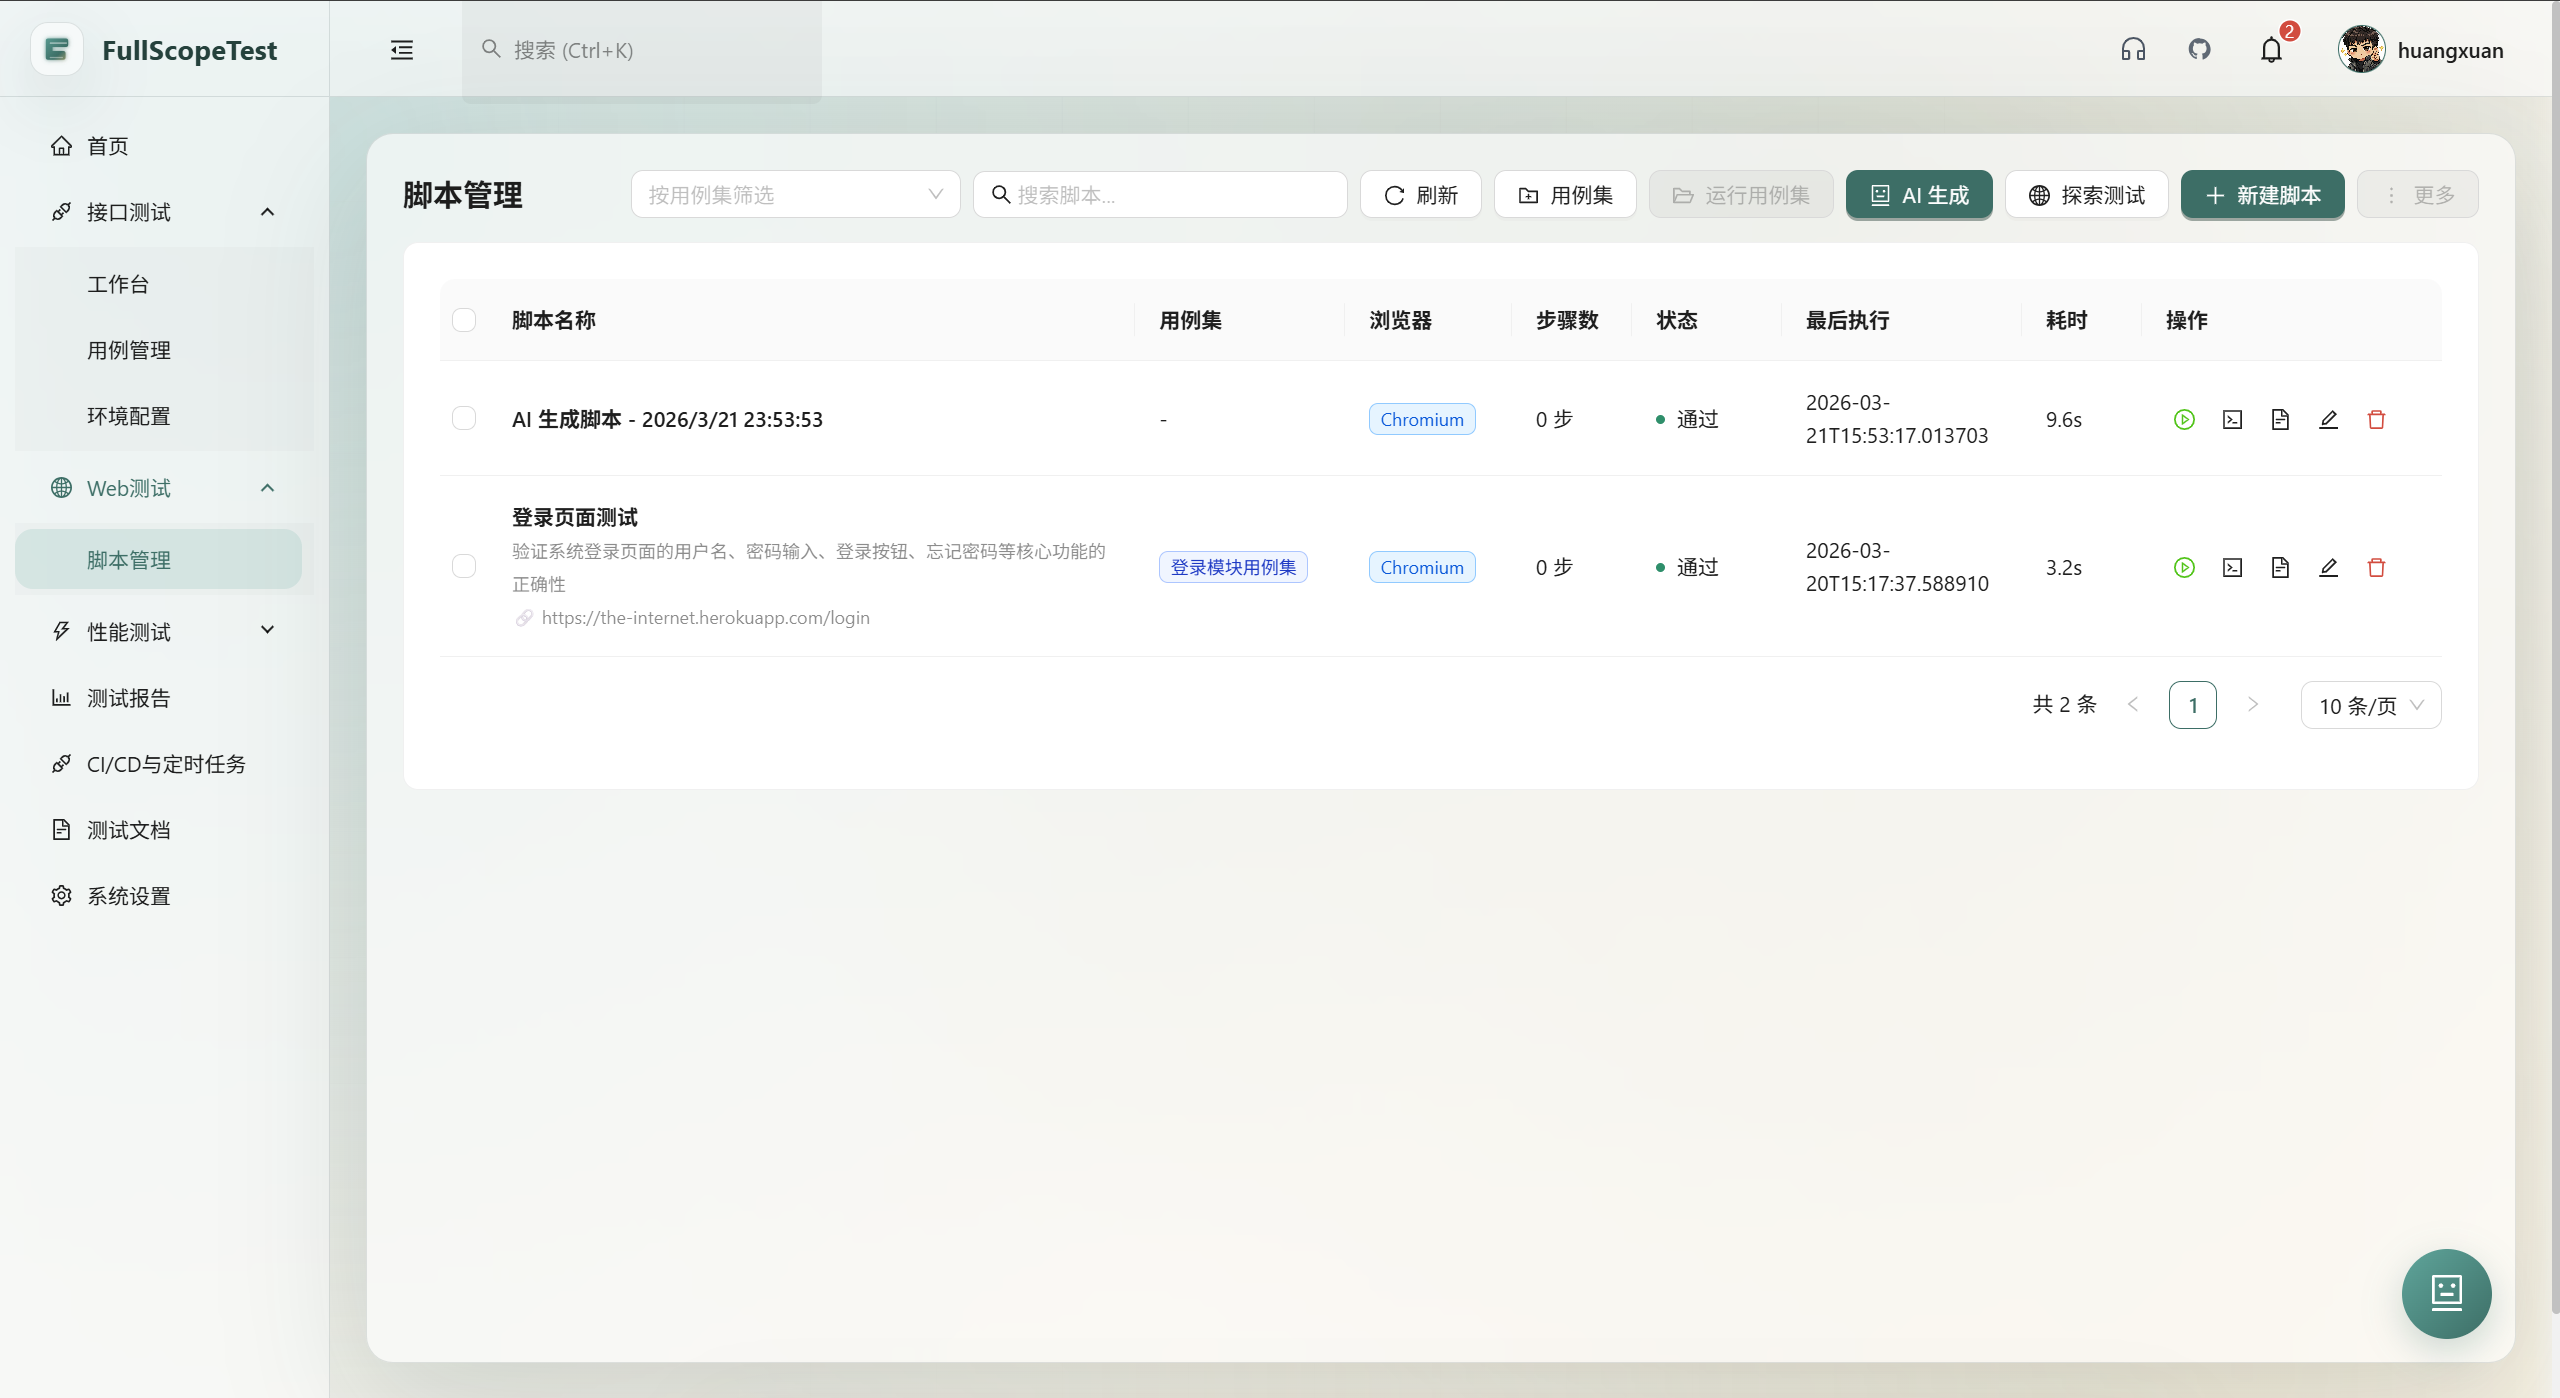
Task: Click the link icon beside herokuapp URL
Action: pos(524,618)
